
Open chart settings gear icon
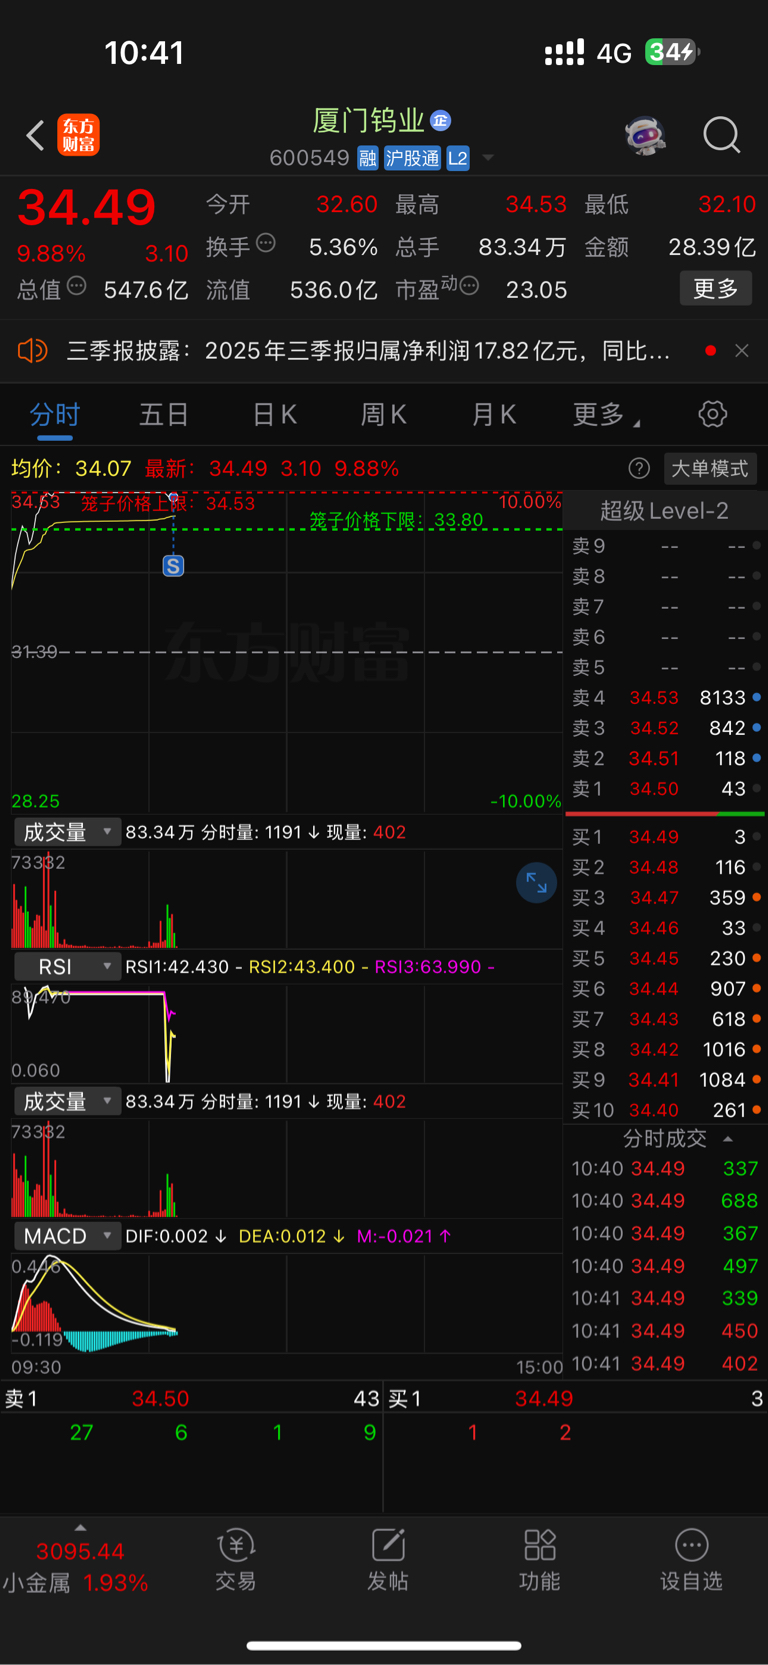[x=713, y=414]
